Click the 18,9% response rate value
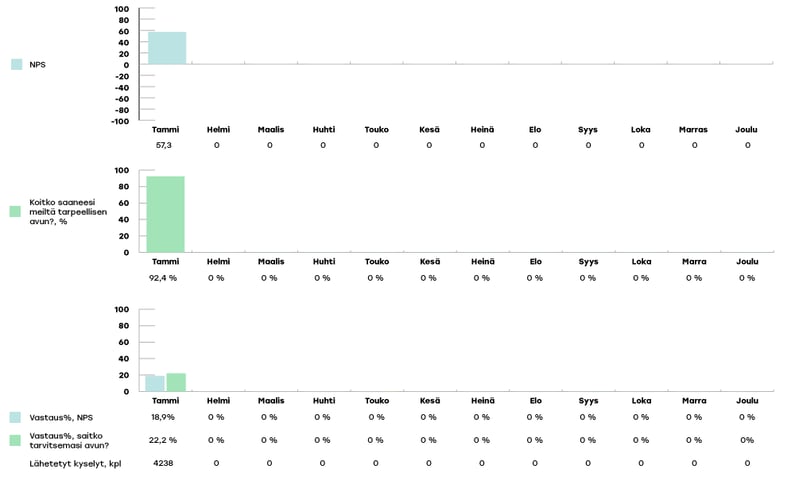Image resolution: width=795 pixels, height=477 pixels. (x=163, y=417)
